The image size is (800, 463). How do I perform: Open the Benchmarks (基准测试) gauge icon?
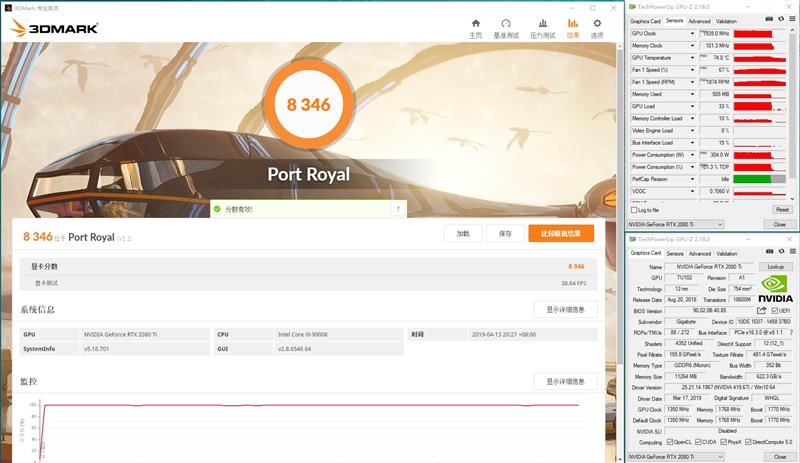pos(506,23)
